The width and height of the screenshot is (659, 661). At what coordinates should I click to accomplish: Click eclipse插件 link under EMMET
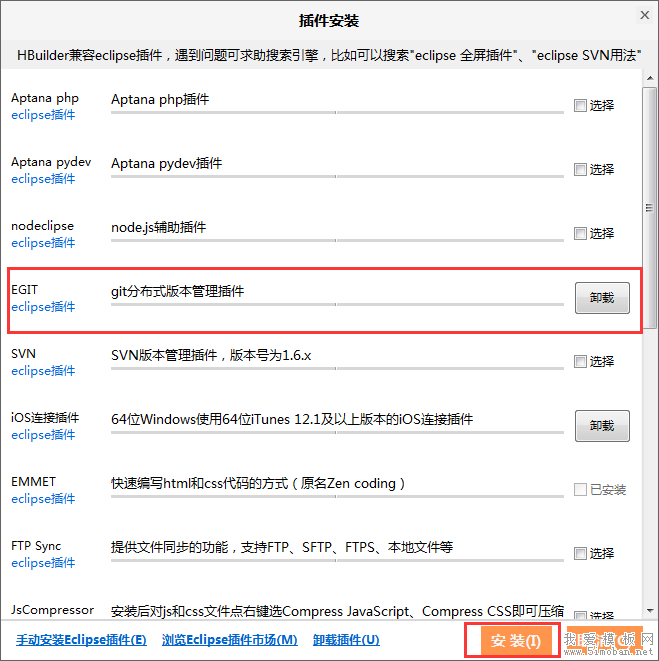click(x=43, y=499)
